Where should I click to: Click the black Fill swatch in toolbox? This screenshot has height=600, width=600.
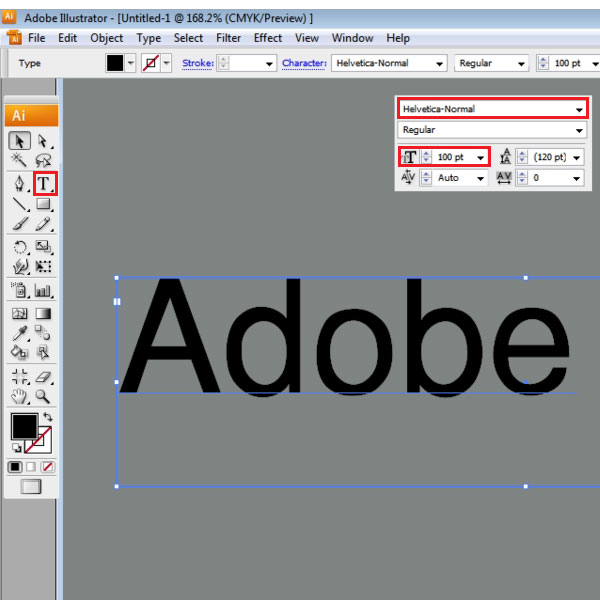pyautogui.click(x=24, y=426)
